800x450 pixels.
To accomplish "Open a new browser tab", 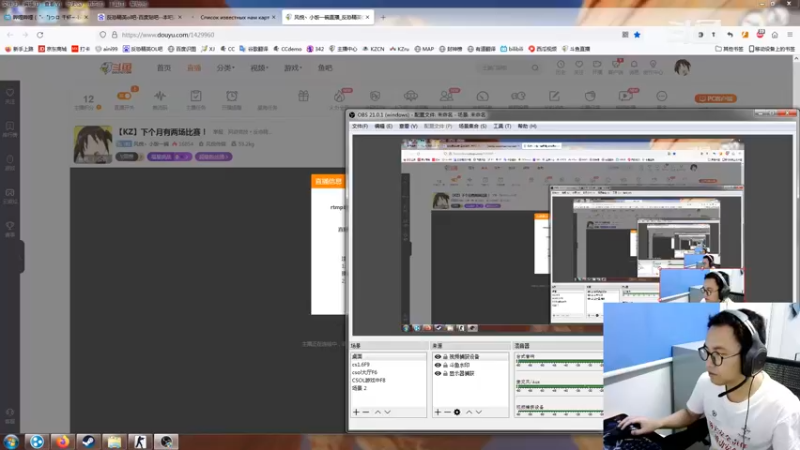I will [x=383, y=17].
